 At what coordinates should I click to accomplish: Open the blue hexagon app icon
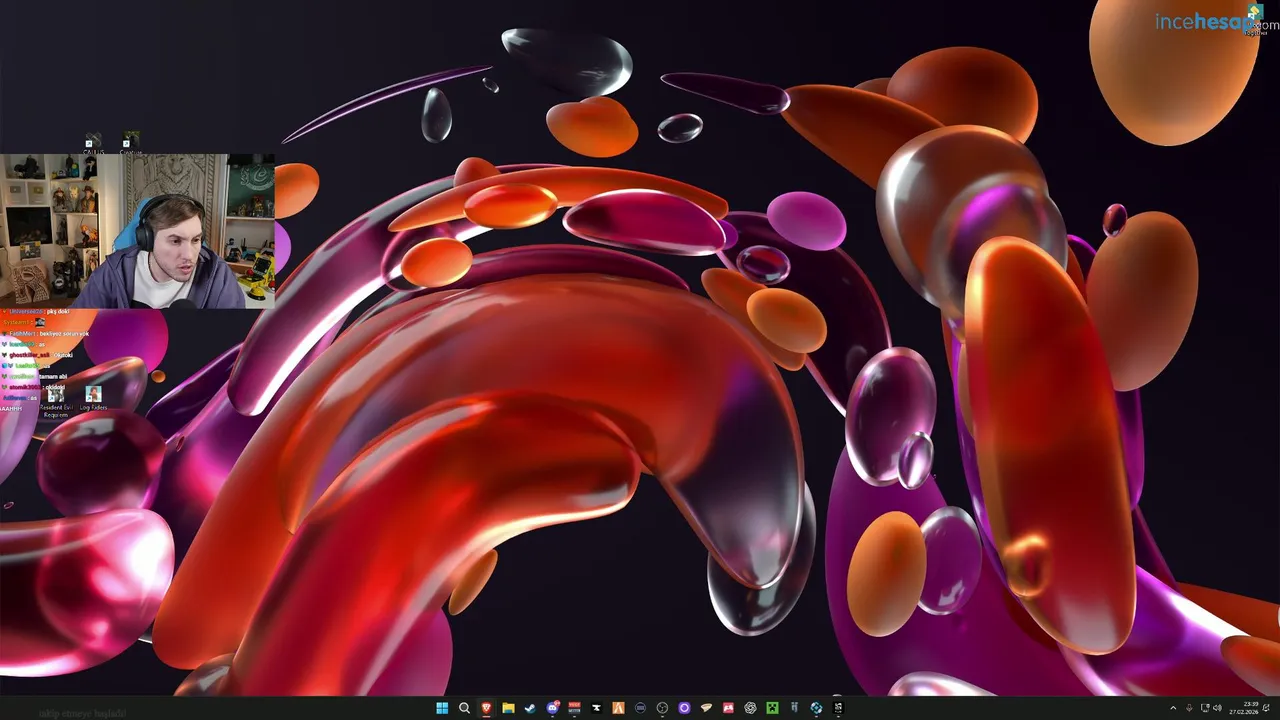click(x=816, y=708)
